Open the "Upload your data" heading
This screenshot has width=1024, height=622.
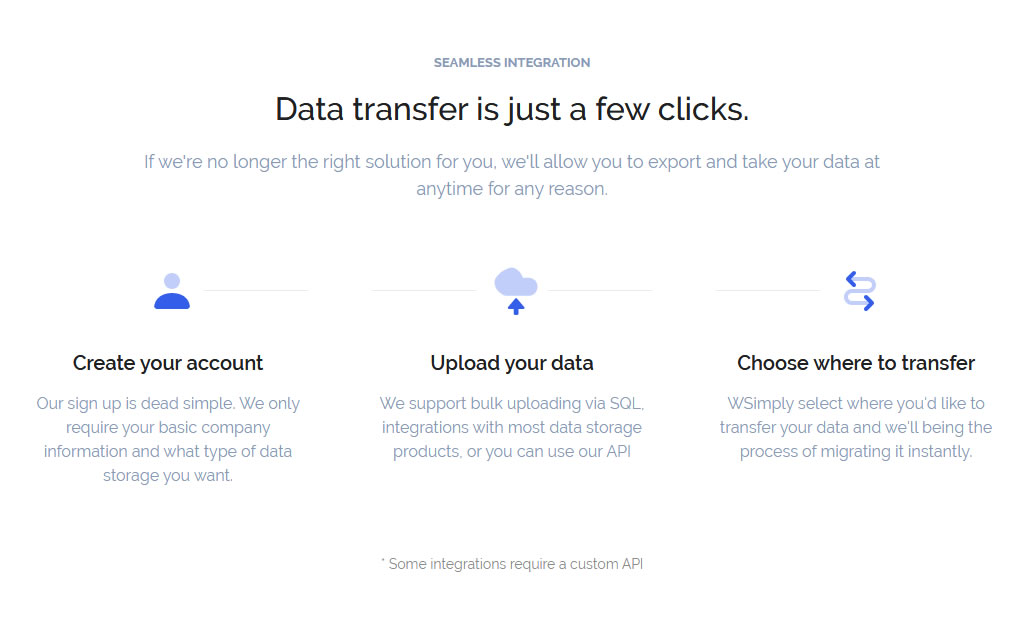point(512,363)
